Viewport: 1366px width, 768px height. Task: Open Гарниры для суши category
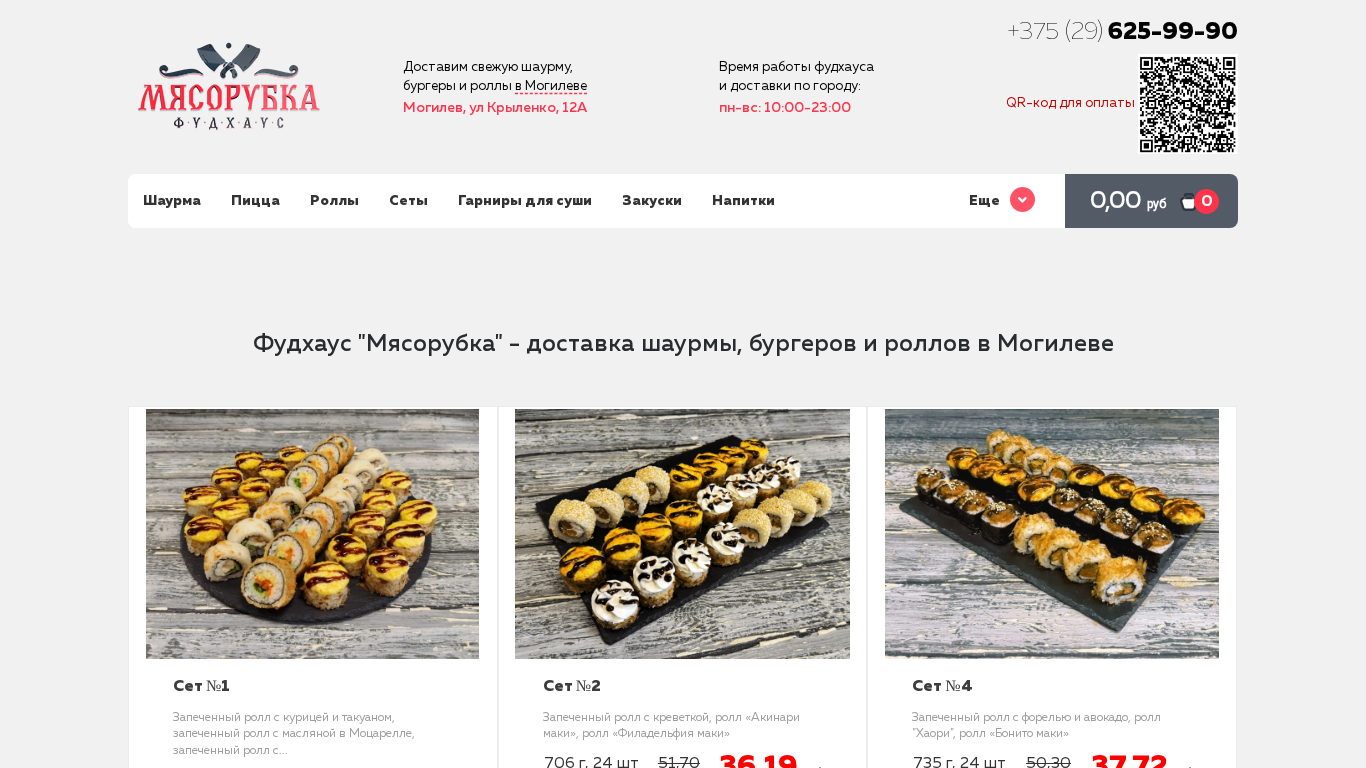(x=525, y=201)
